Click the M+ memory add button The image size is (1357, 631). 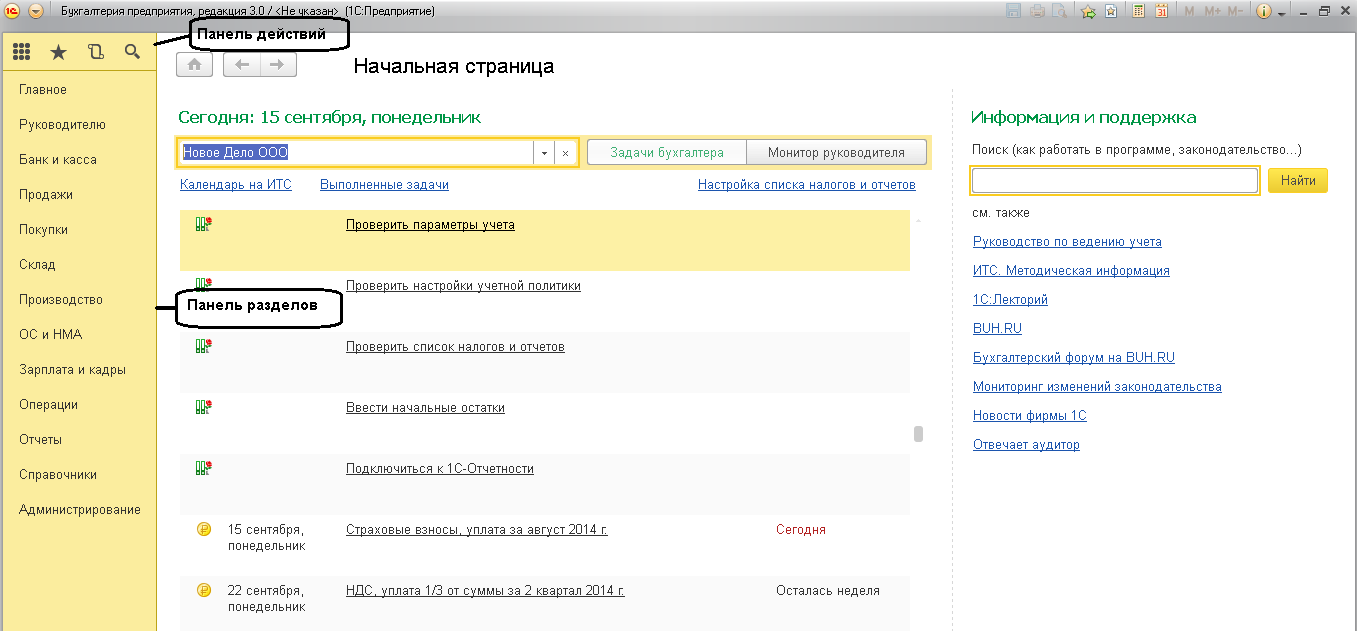[x=1213, y=12]
